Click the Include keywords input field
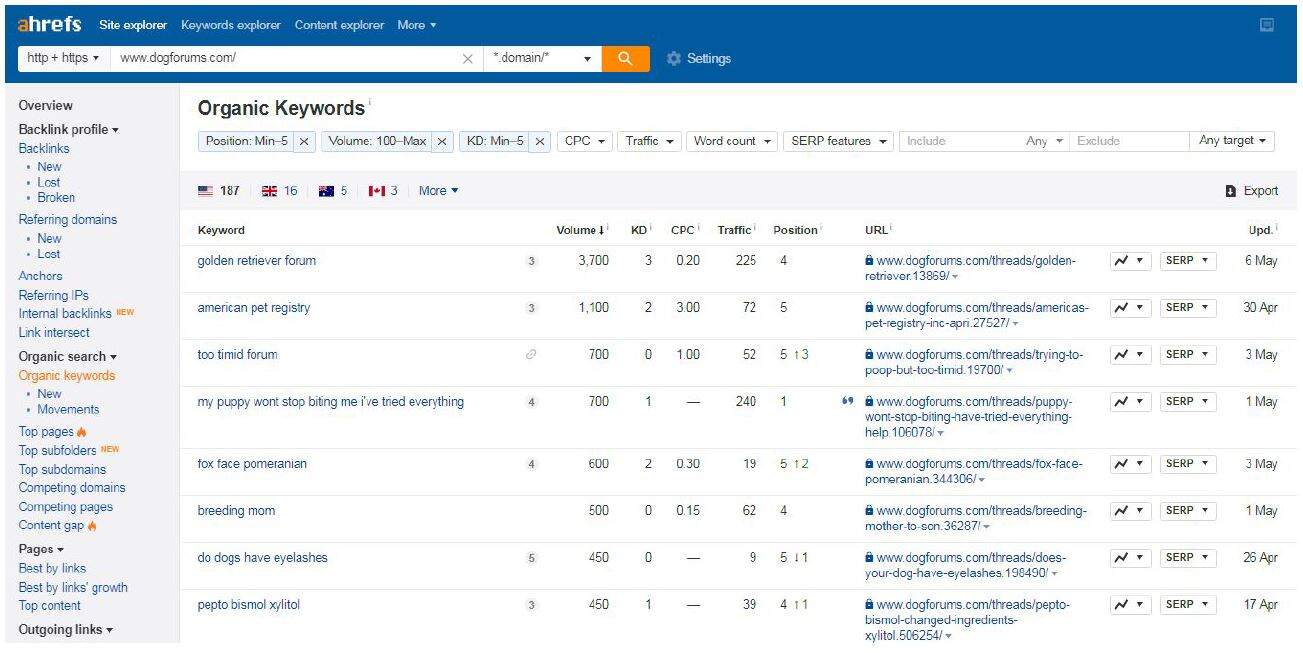 pyautogui.click(x=960, y=141)
